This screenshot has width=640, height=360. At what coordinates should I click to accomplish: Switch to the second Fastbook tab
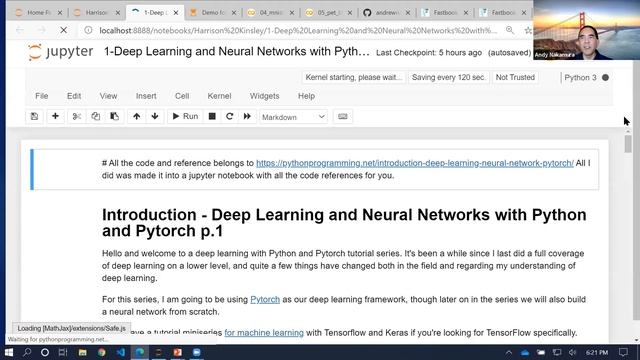pos(503,13)
